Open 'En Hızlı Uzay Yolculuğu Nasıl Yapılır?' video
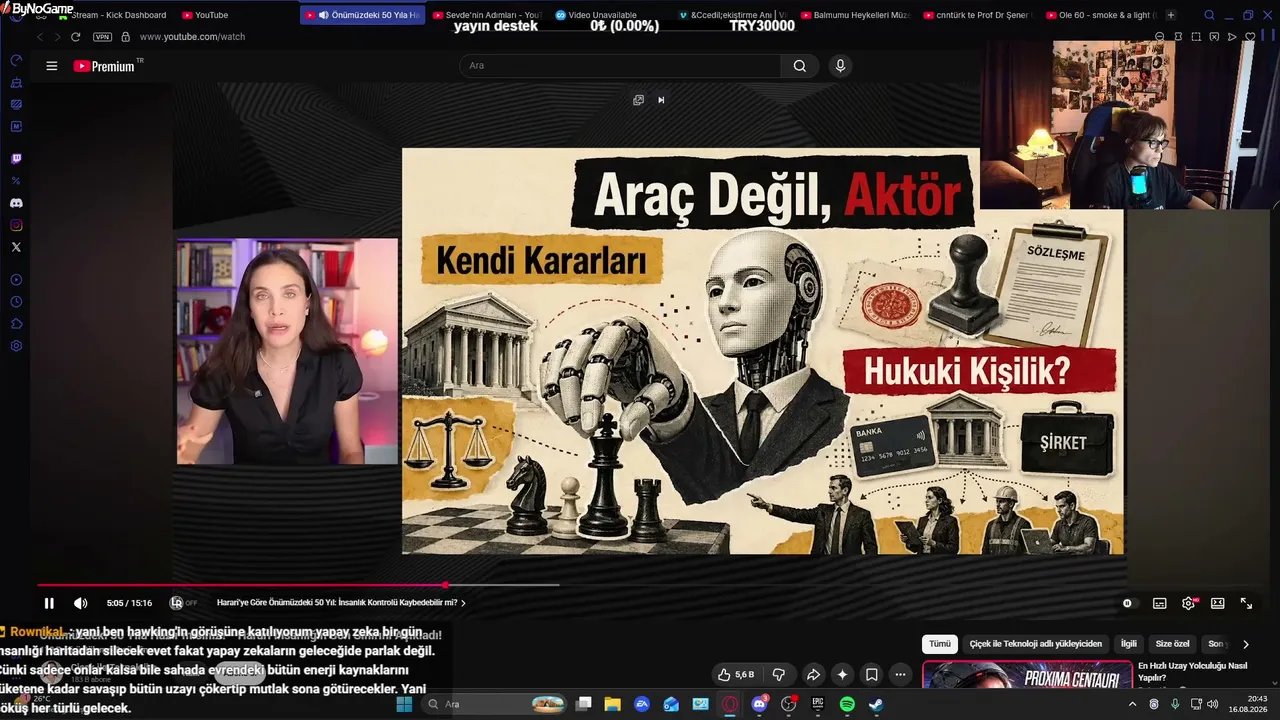 (1193, 672)
